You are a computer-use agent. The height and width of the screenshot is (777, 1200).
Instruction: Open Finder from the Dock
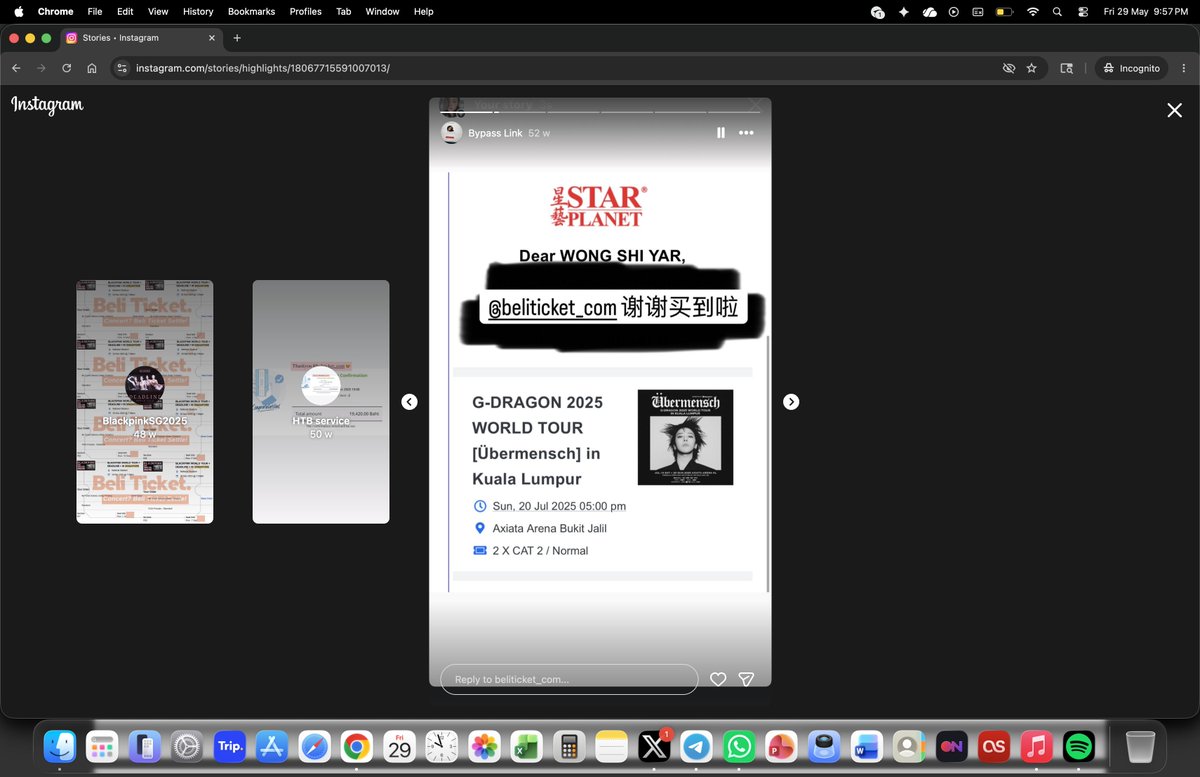(x=60, y=746)
